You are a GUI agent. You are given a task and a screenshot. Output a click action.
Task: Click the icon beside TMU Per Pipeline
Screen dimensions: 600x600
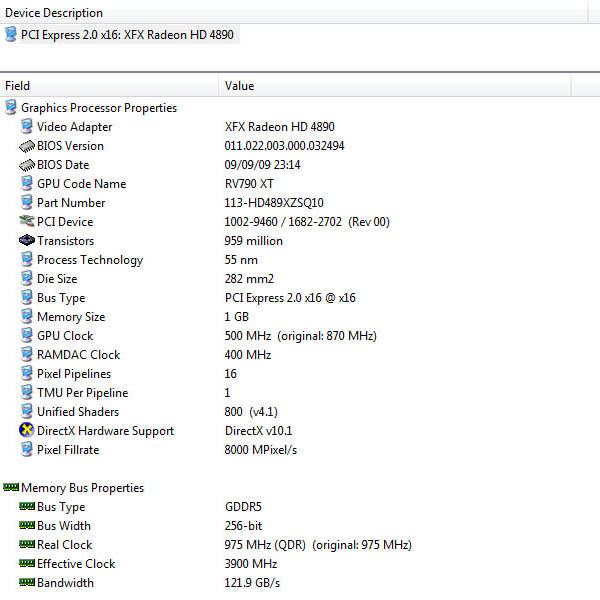(x=26, y=393)
